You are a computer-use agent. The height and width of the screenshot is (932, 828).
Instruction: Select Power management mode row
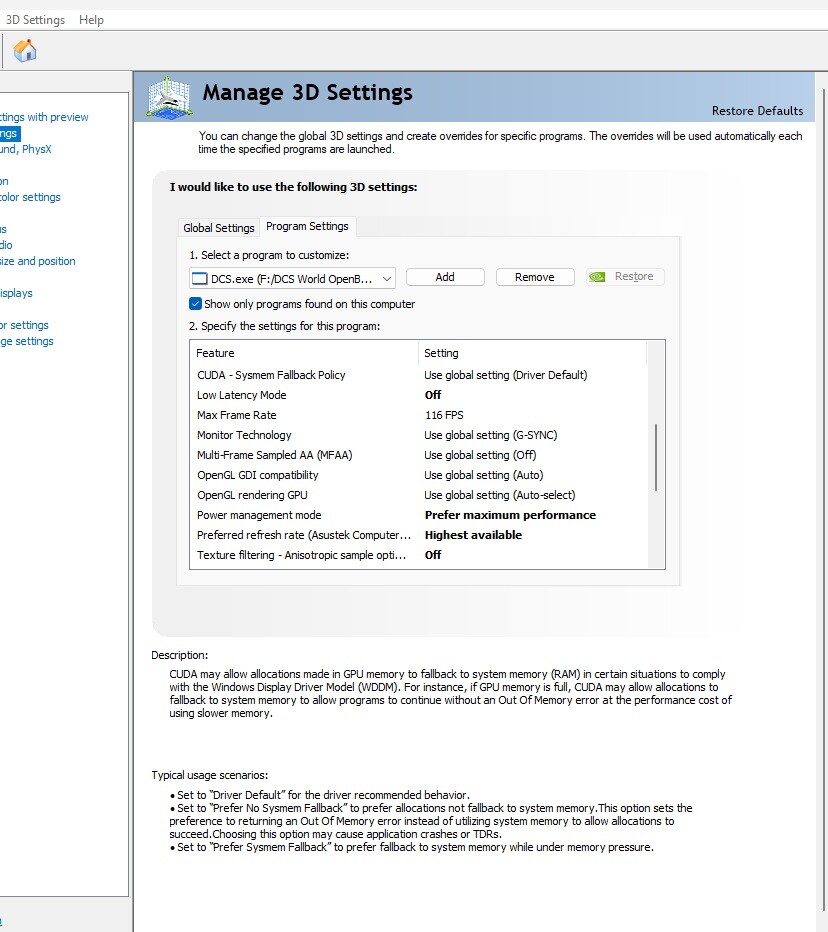tap(418, 515)
